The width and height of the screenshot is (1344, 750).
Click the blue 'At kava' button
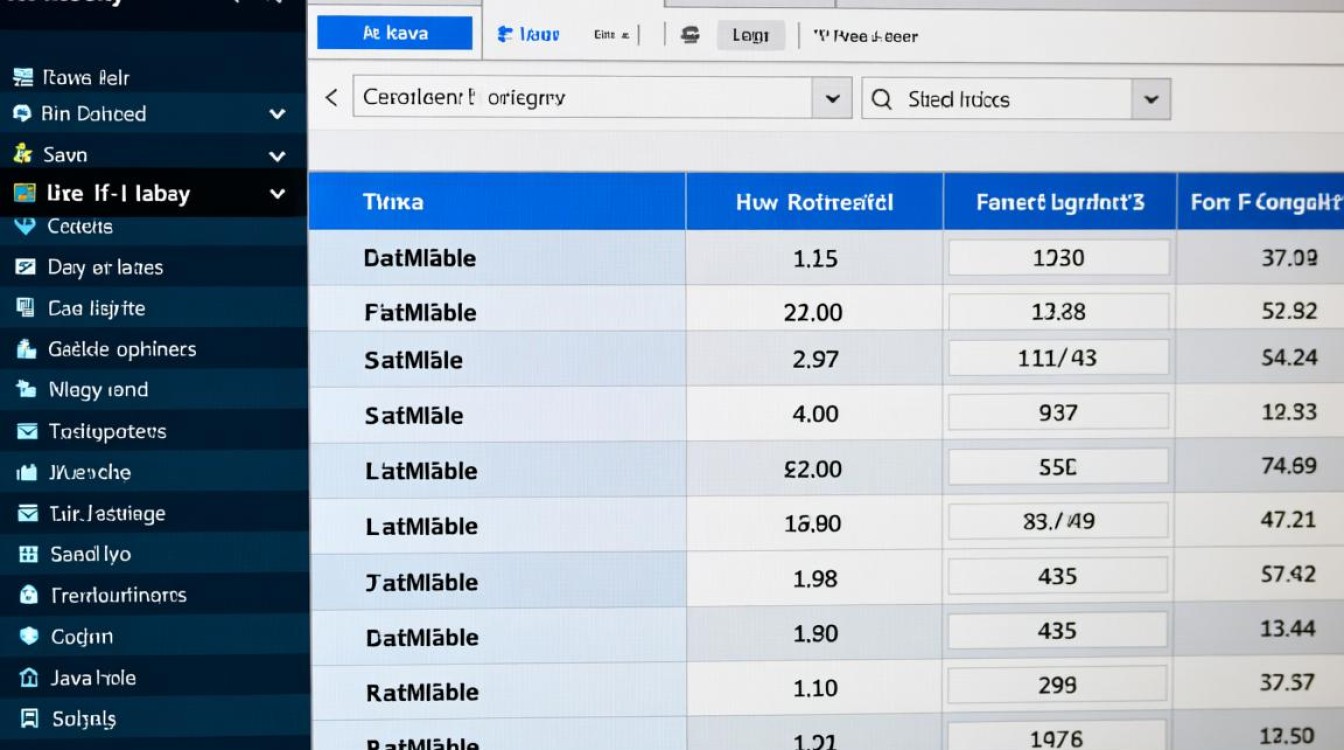click(394, 33)
